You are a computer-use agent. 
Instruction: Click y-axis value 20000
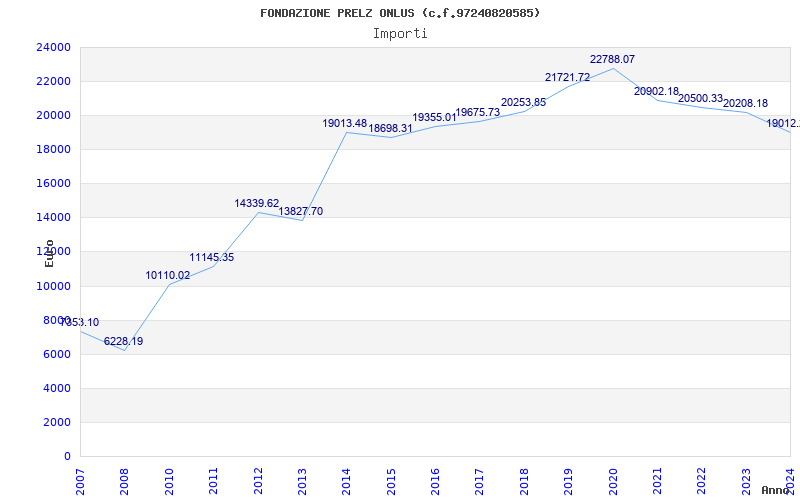[x=53, y=115]
